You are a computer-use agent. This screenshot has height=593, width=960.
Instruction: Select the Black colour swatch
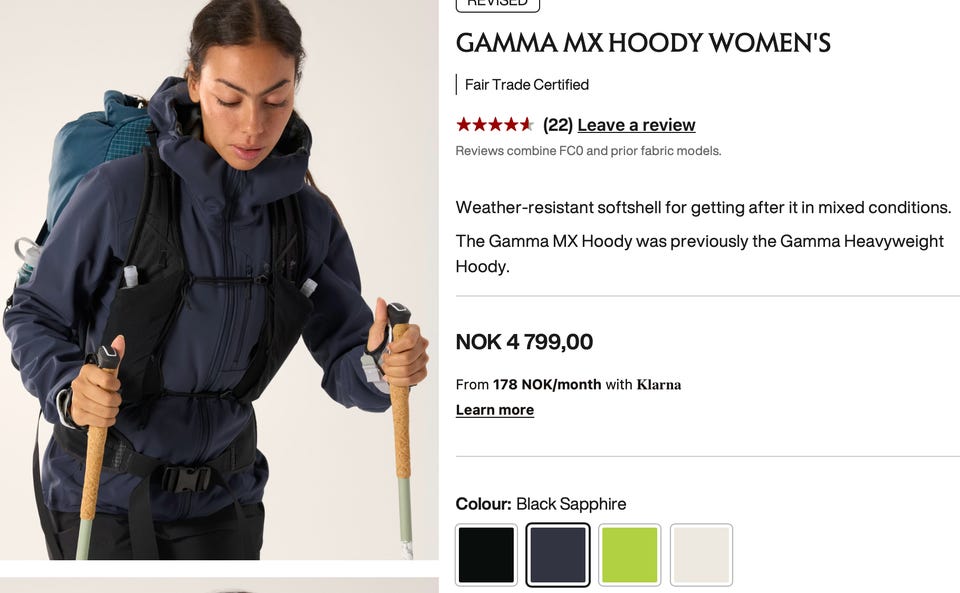pyautogui.click(x=486, y=555)
